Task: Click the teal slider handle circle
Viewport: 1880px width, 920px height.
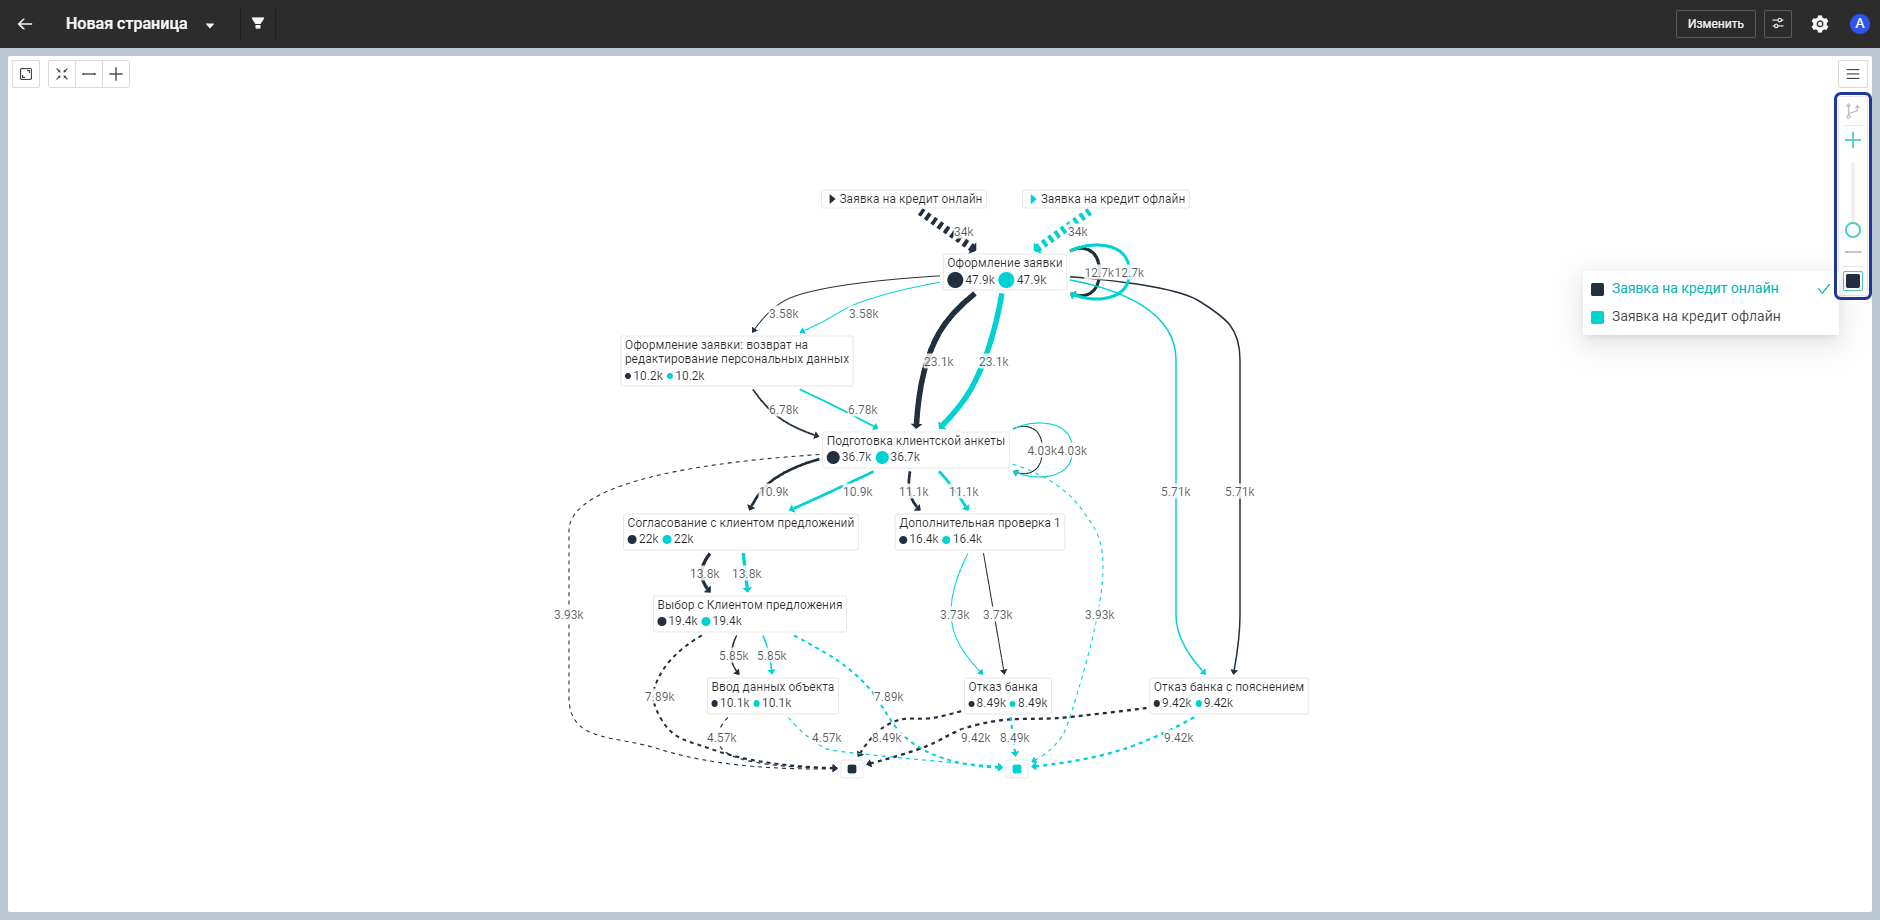Action: (1853, 230)
